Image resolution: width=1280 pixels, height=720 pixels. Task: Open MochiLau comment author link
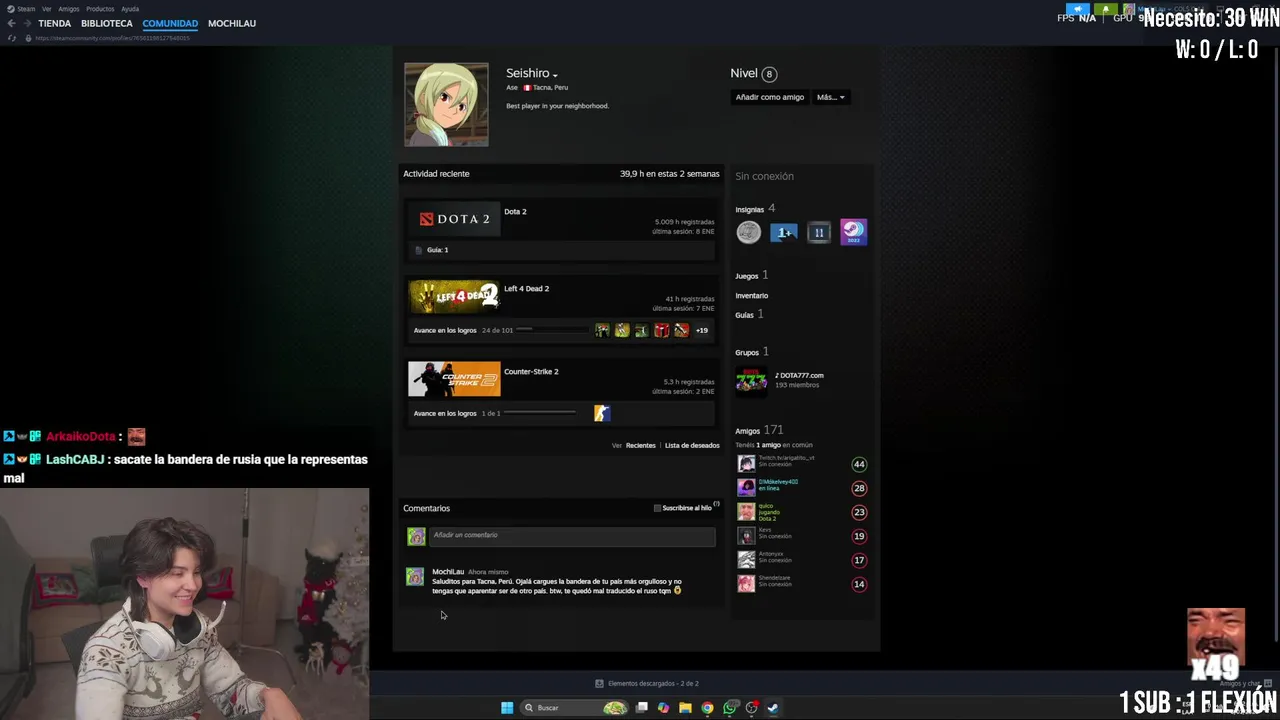pyautogui.click(x=448, y=572)
